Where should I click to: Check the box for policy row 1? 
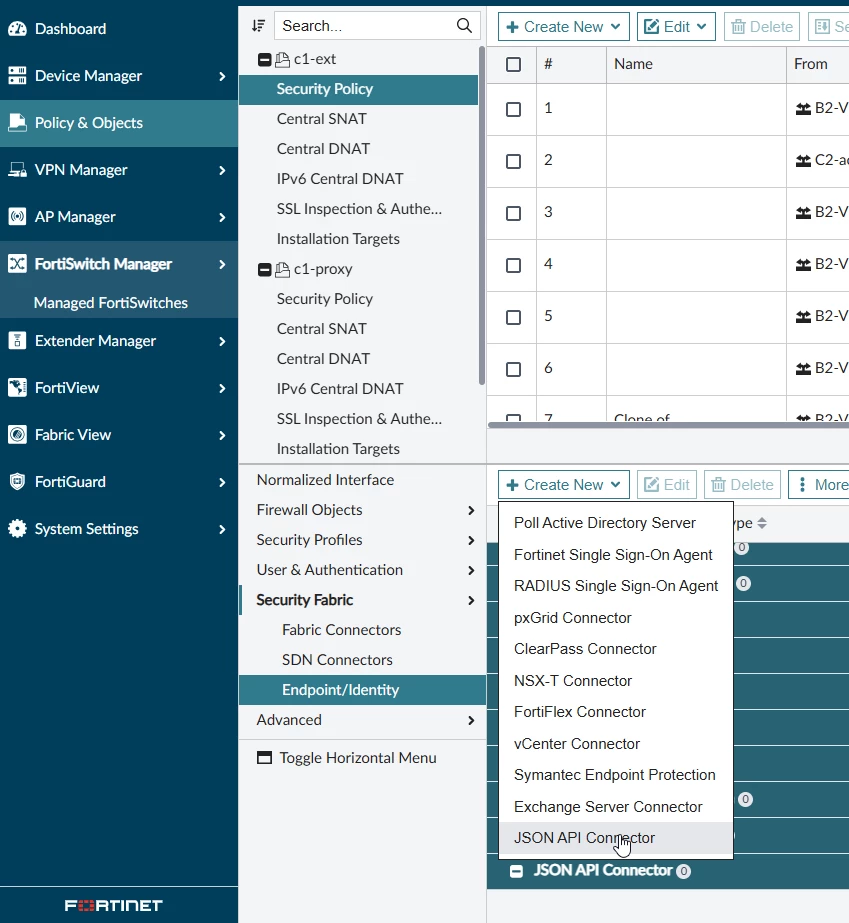pos(513,109)
